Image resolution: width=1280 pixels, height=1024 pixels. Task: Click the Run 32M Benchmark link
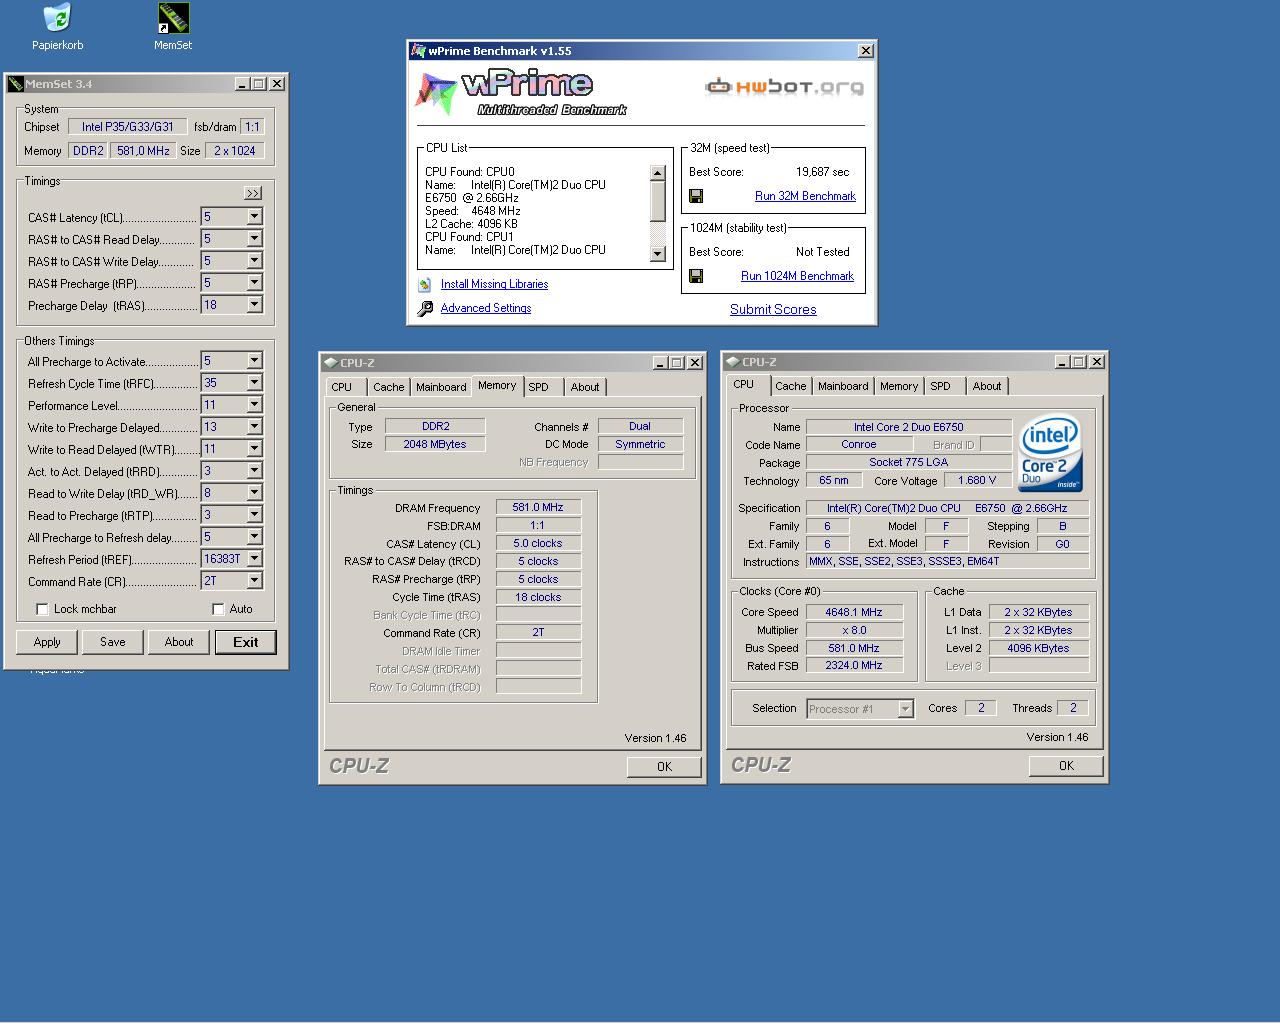(805, 196)
